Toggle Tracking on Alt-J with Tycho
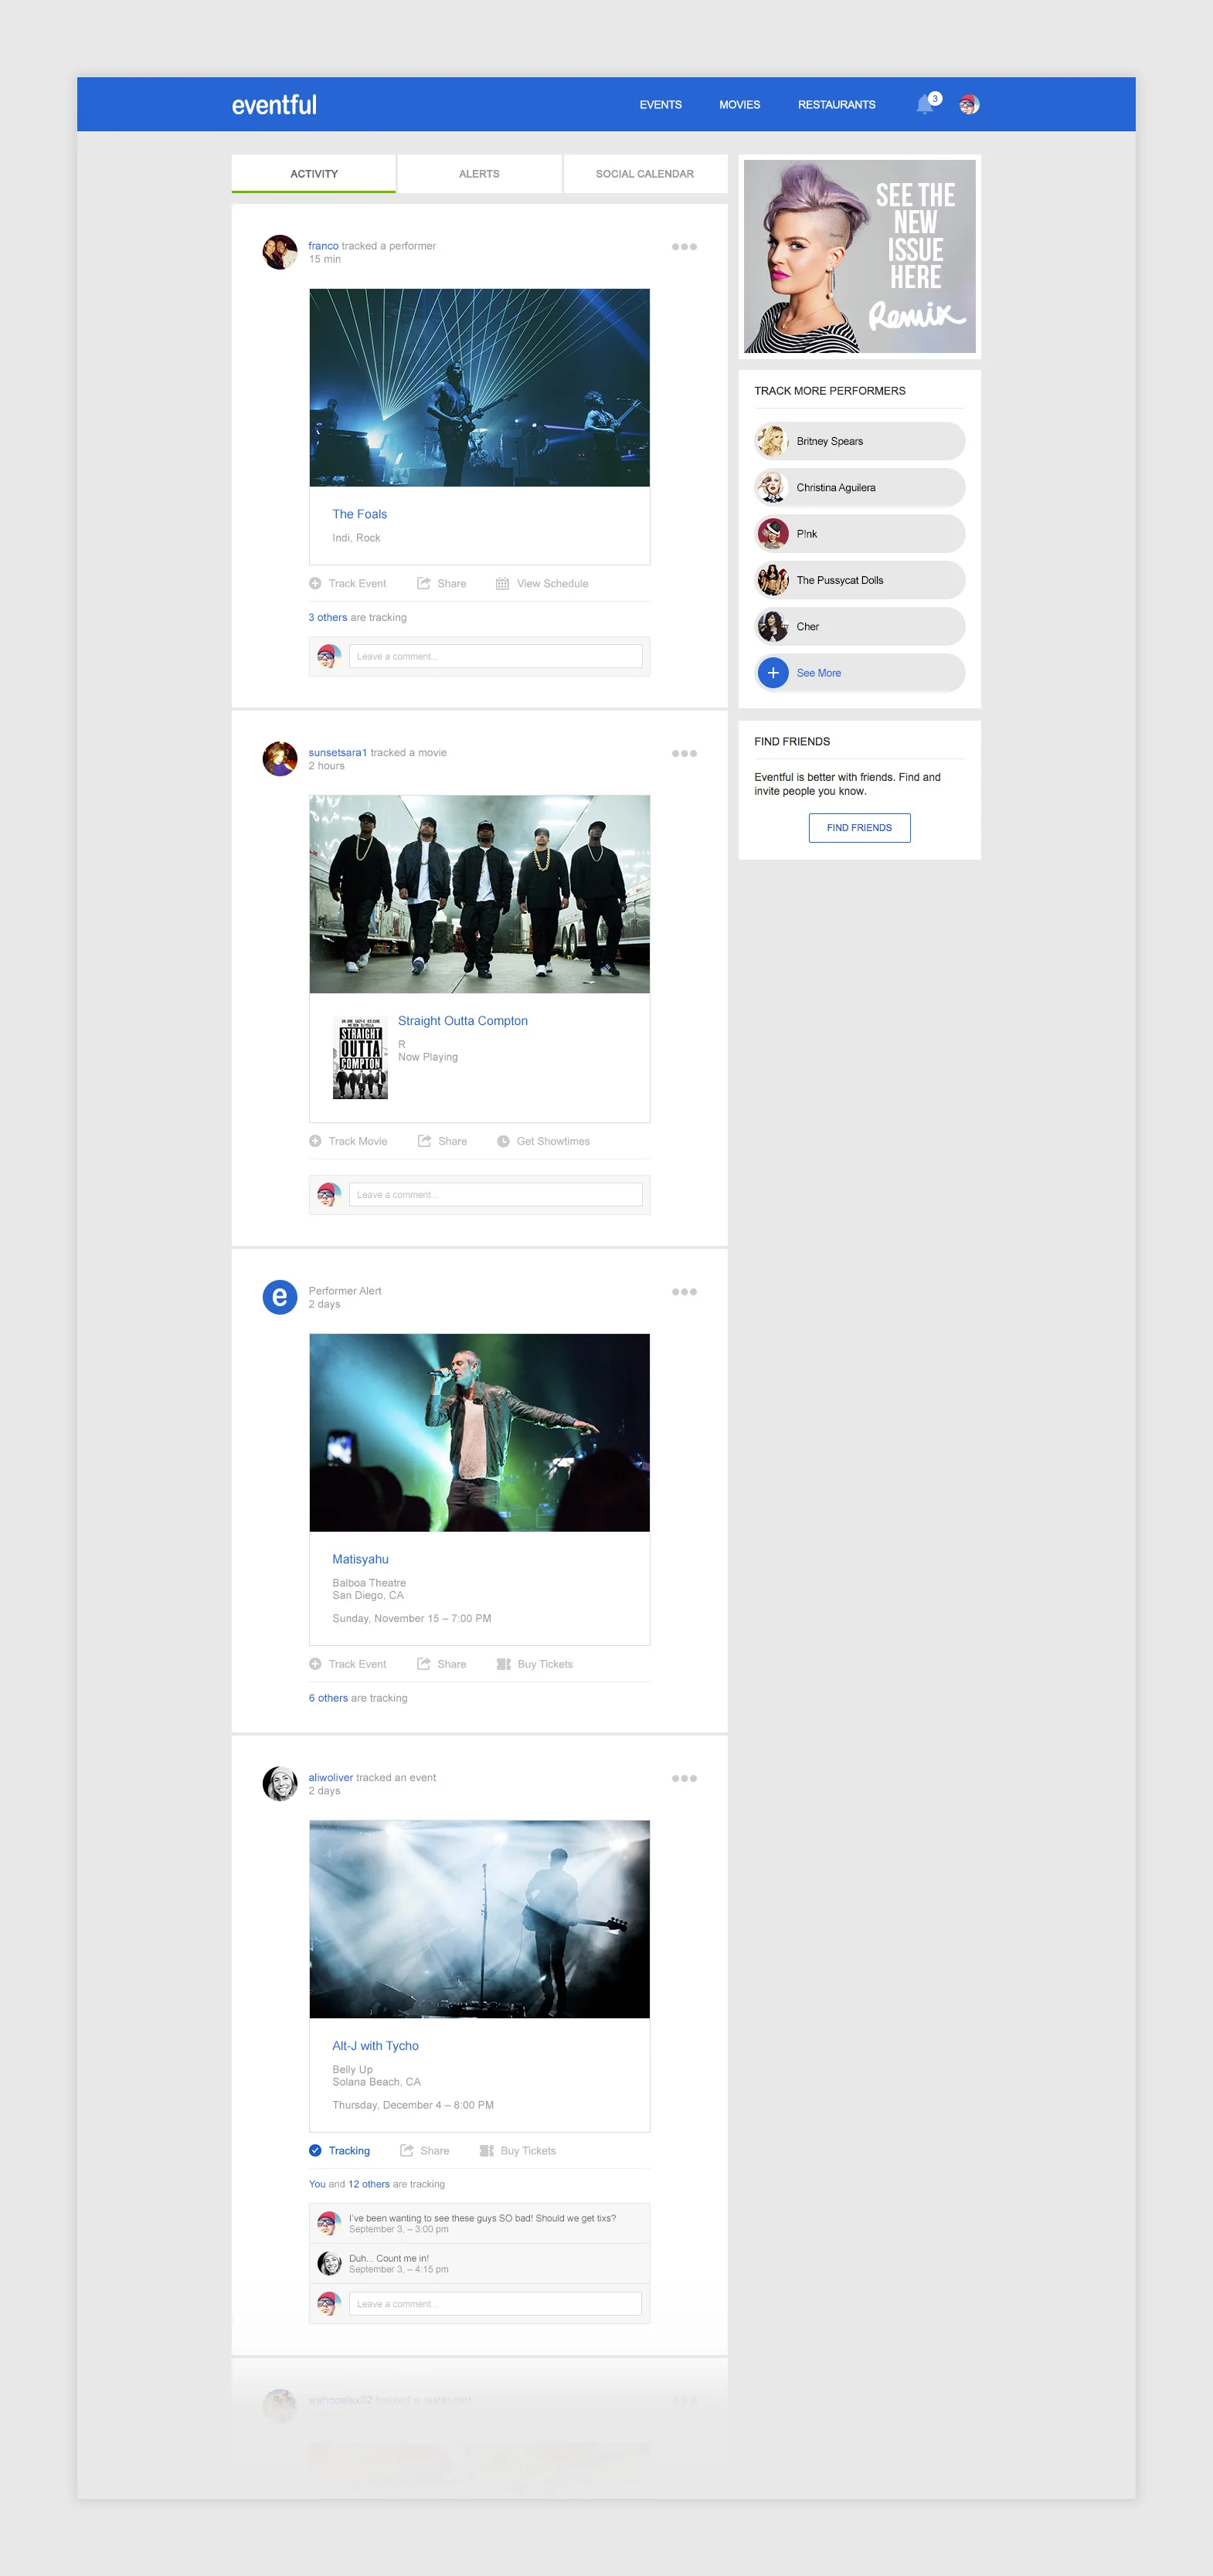The width and height of the screenshot is (1213, 2576). point(340,2151)
